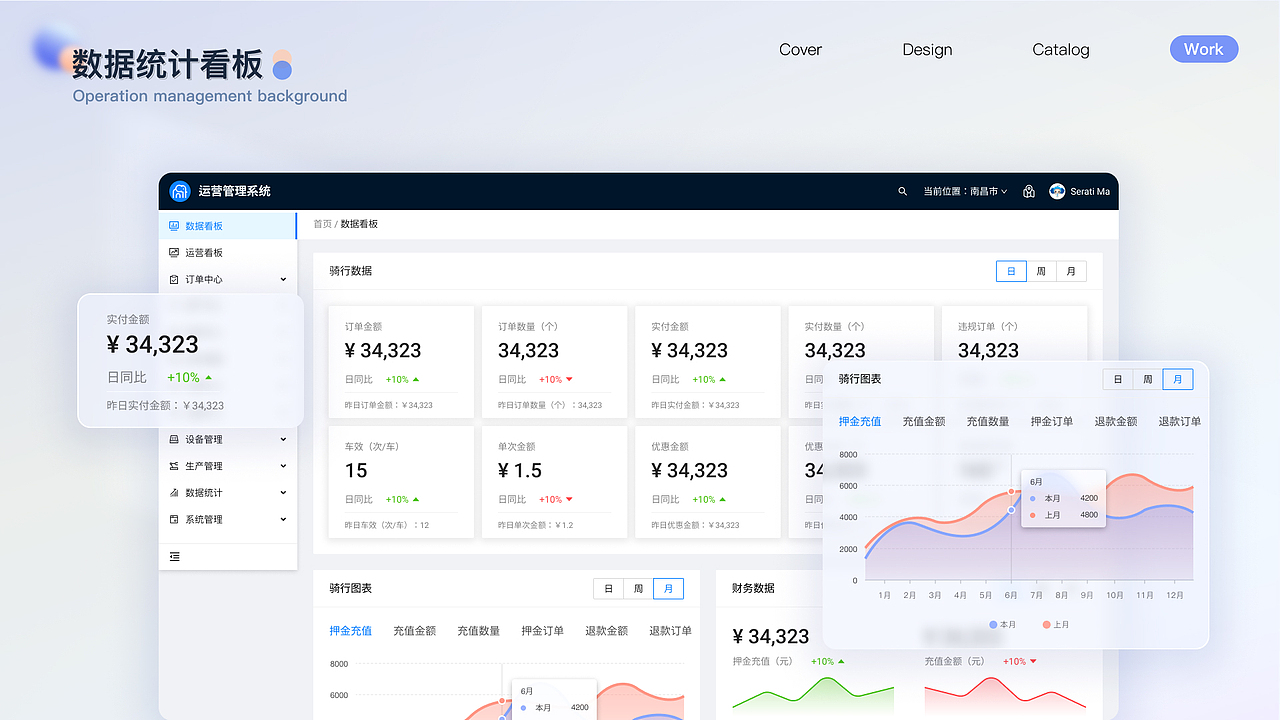This screenshot has height=720, width=1280.
Task: Select 日 in the dashboard 骑行图表 panel
Action: pos(608,589)
